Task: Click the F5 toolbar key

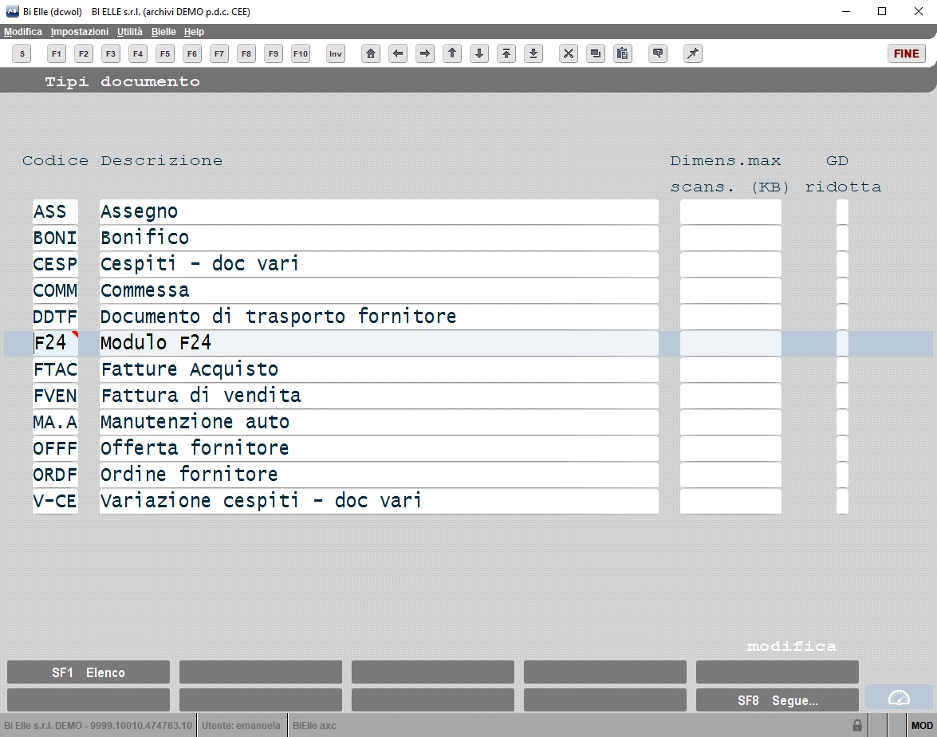Action: 165,54
